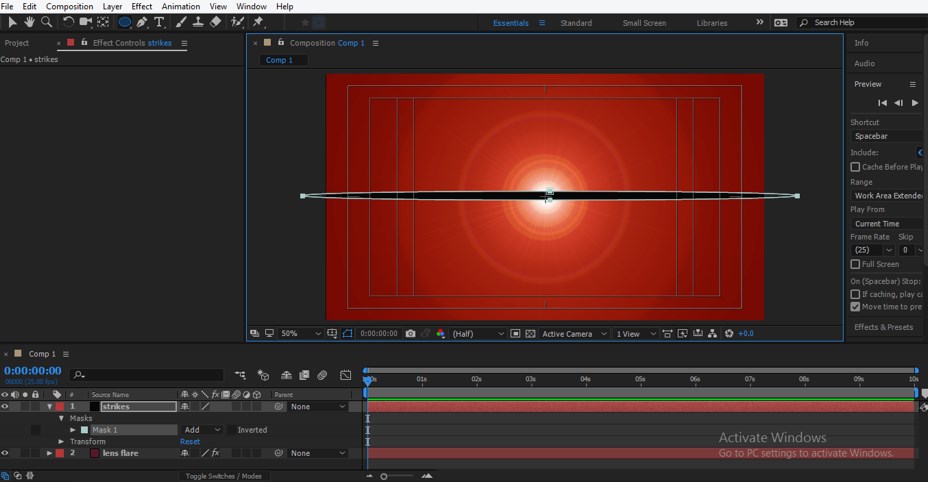
Task: Open Mask 1 mode Add dropdown
Action: [x=202, y=430]
